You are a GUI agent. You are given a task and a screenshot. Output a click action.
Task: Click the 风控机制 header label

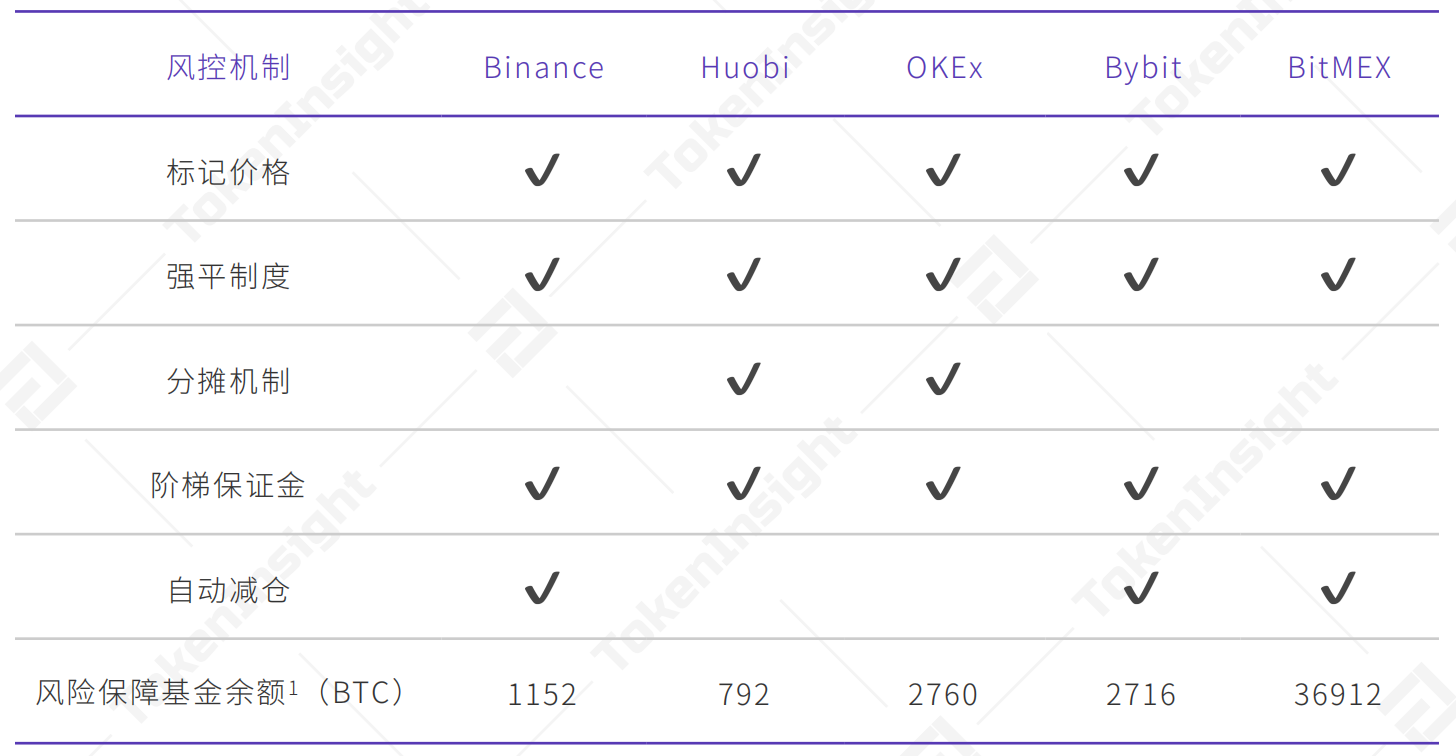coord(228,68)
